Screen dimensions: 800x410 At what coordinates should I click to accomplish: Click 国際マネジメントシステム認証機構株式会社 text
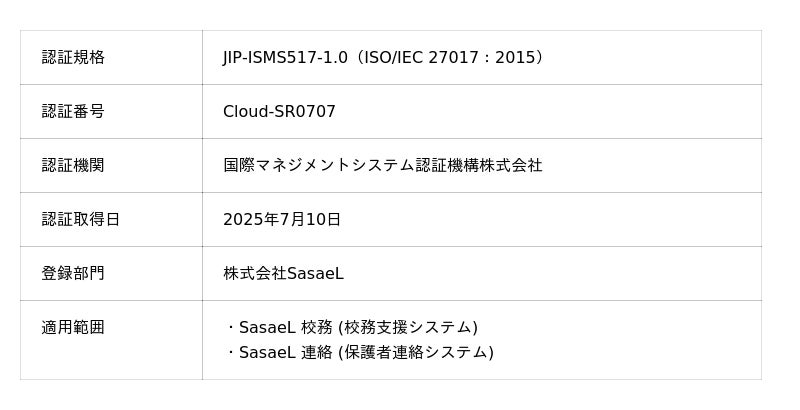[382, 166]
